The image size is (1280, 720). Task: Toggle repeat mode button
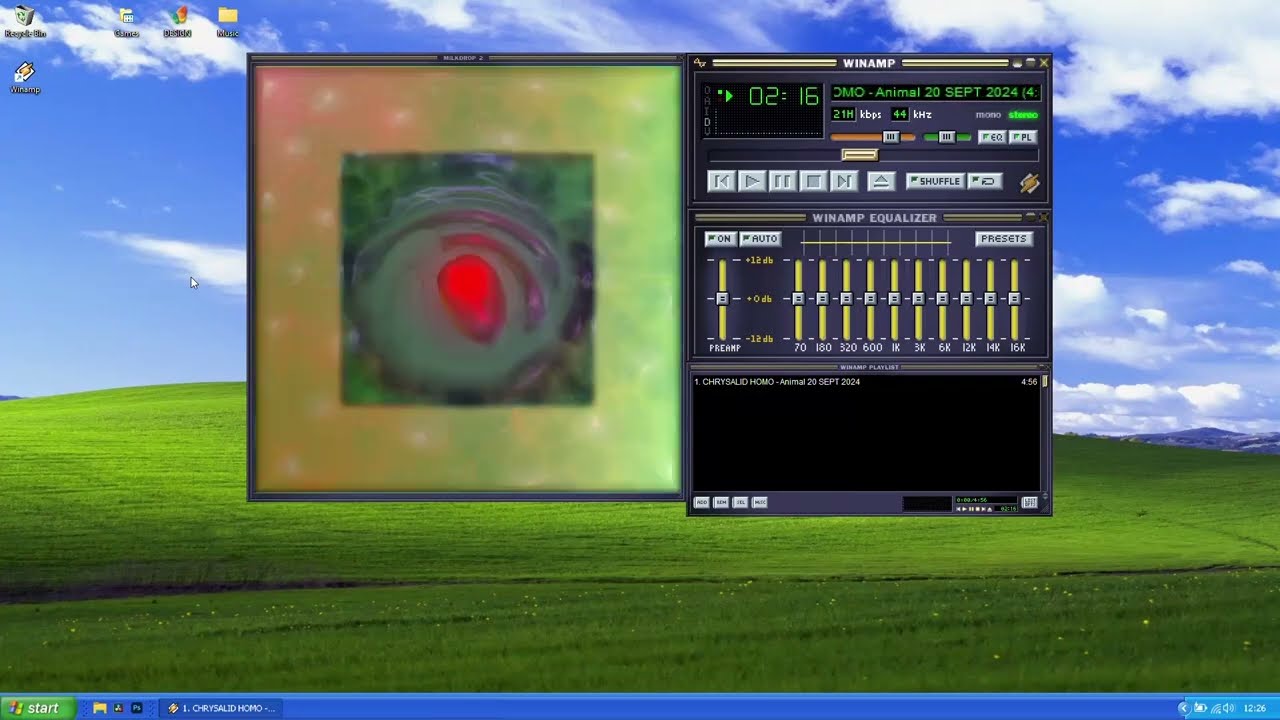coord(985,181)
